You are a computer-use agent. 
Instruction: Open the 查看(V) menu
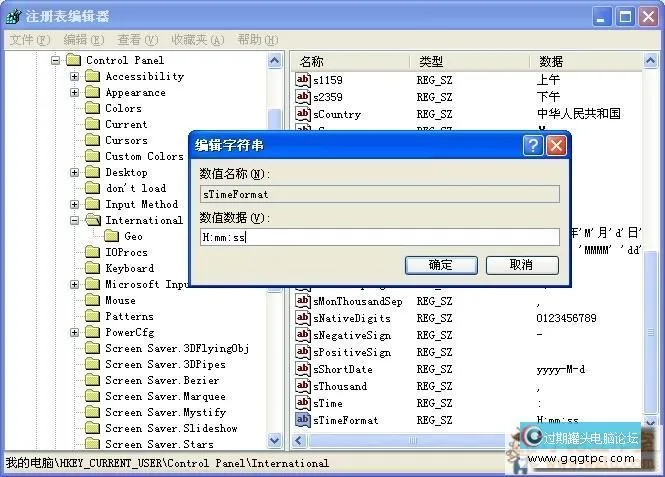(x=137, y=40)
